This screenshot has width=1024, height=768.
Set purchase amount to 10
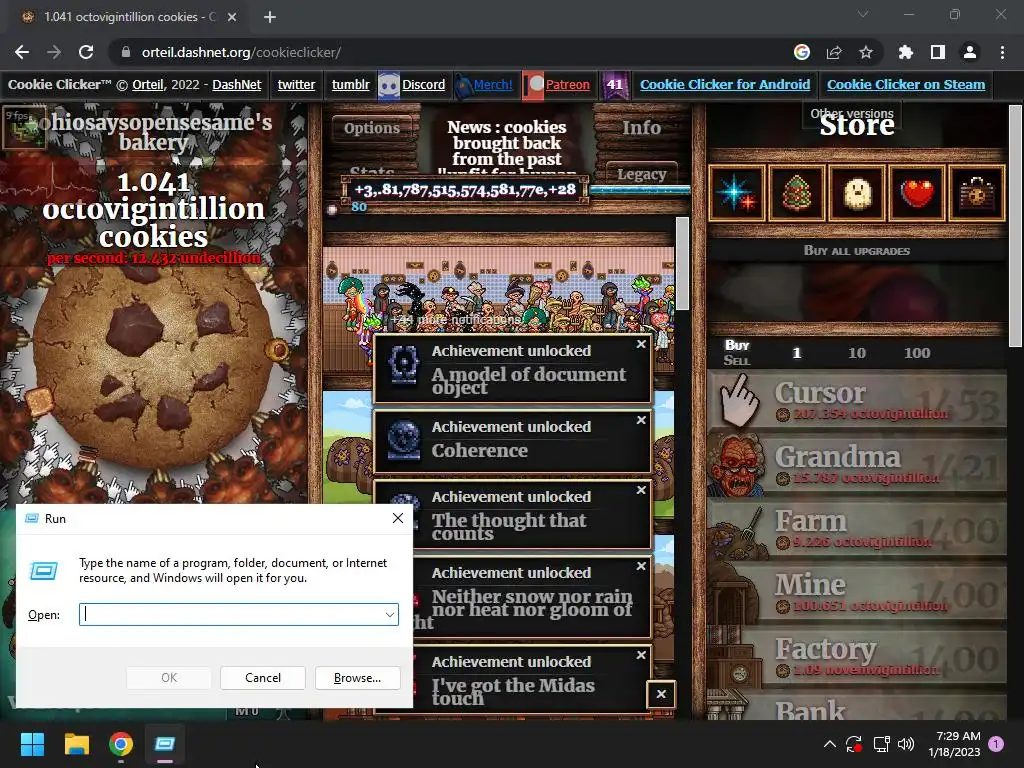[857, 353]
